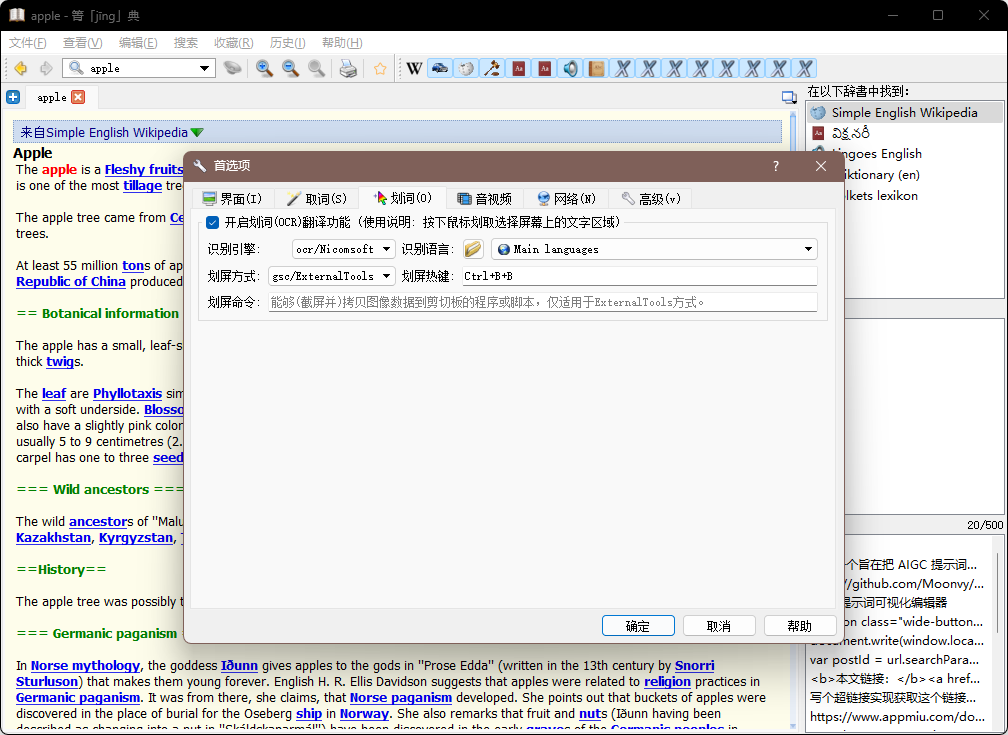Zoom out of the article
The image size is (1008, 735).
click(291, 68)
